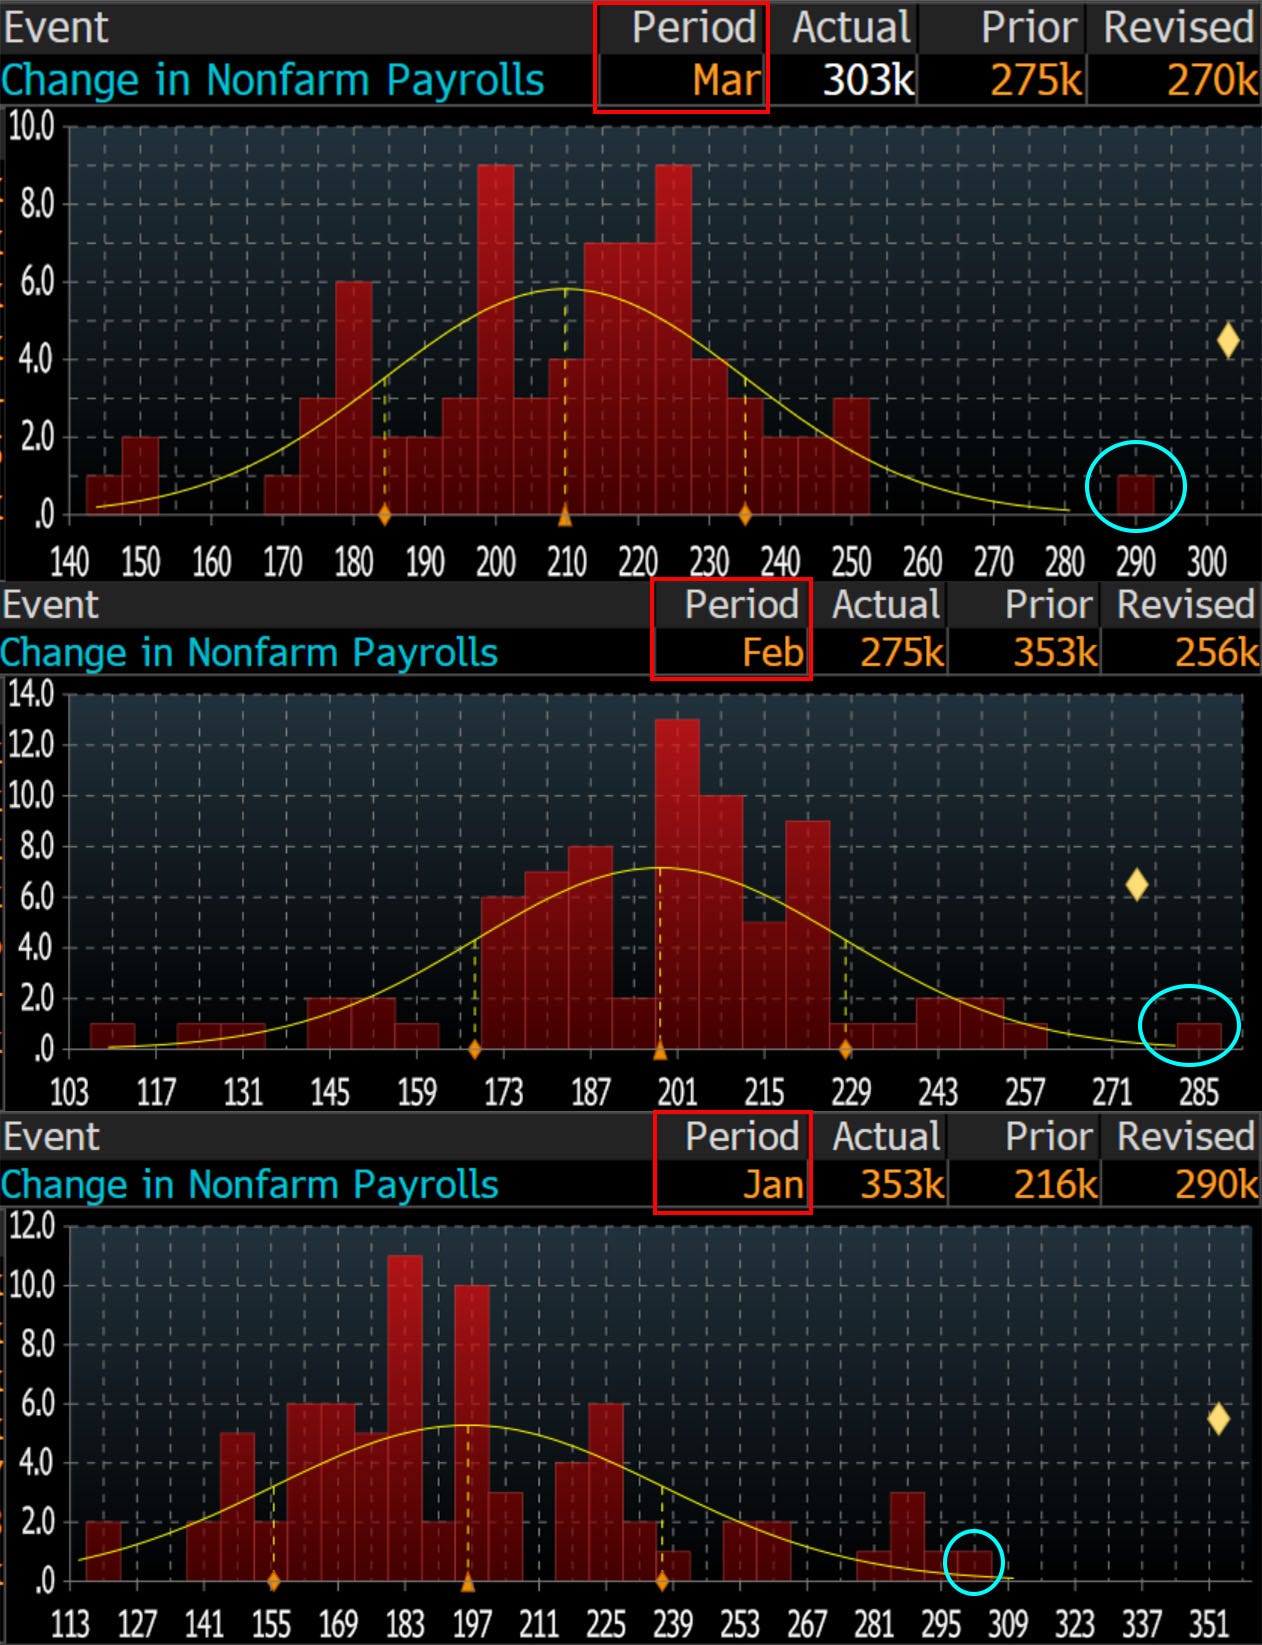Viewport: 1262px width, 1645px height.
Task: Click the 12.0 y-axis label in Jan chart
Action: [x=31, y=1225]
